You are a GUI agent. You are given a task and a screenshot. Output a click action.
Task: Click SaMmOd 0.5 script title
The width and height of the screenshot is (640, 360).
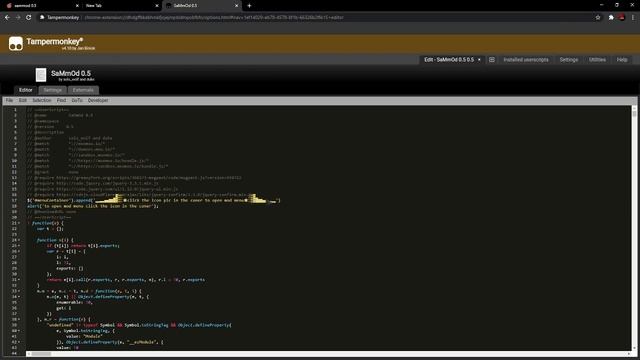pos(71,73)
